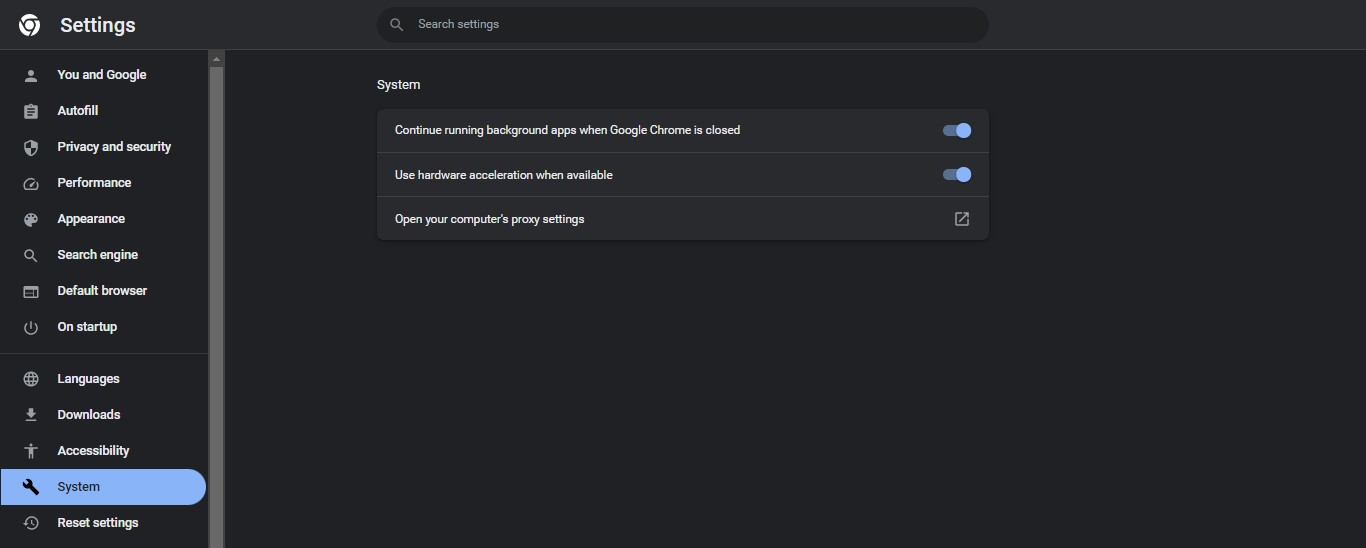Open Reset settings page

click(97, 523)
